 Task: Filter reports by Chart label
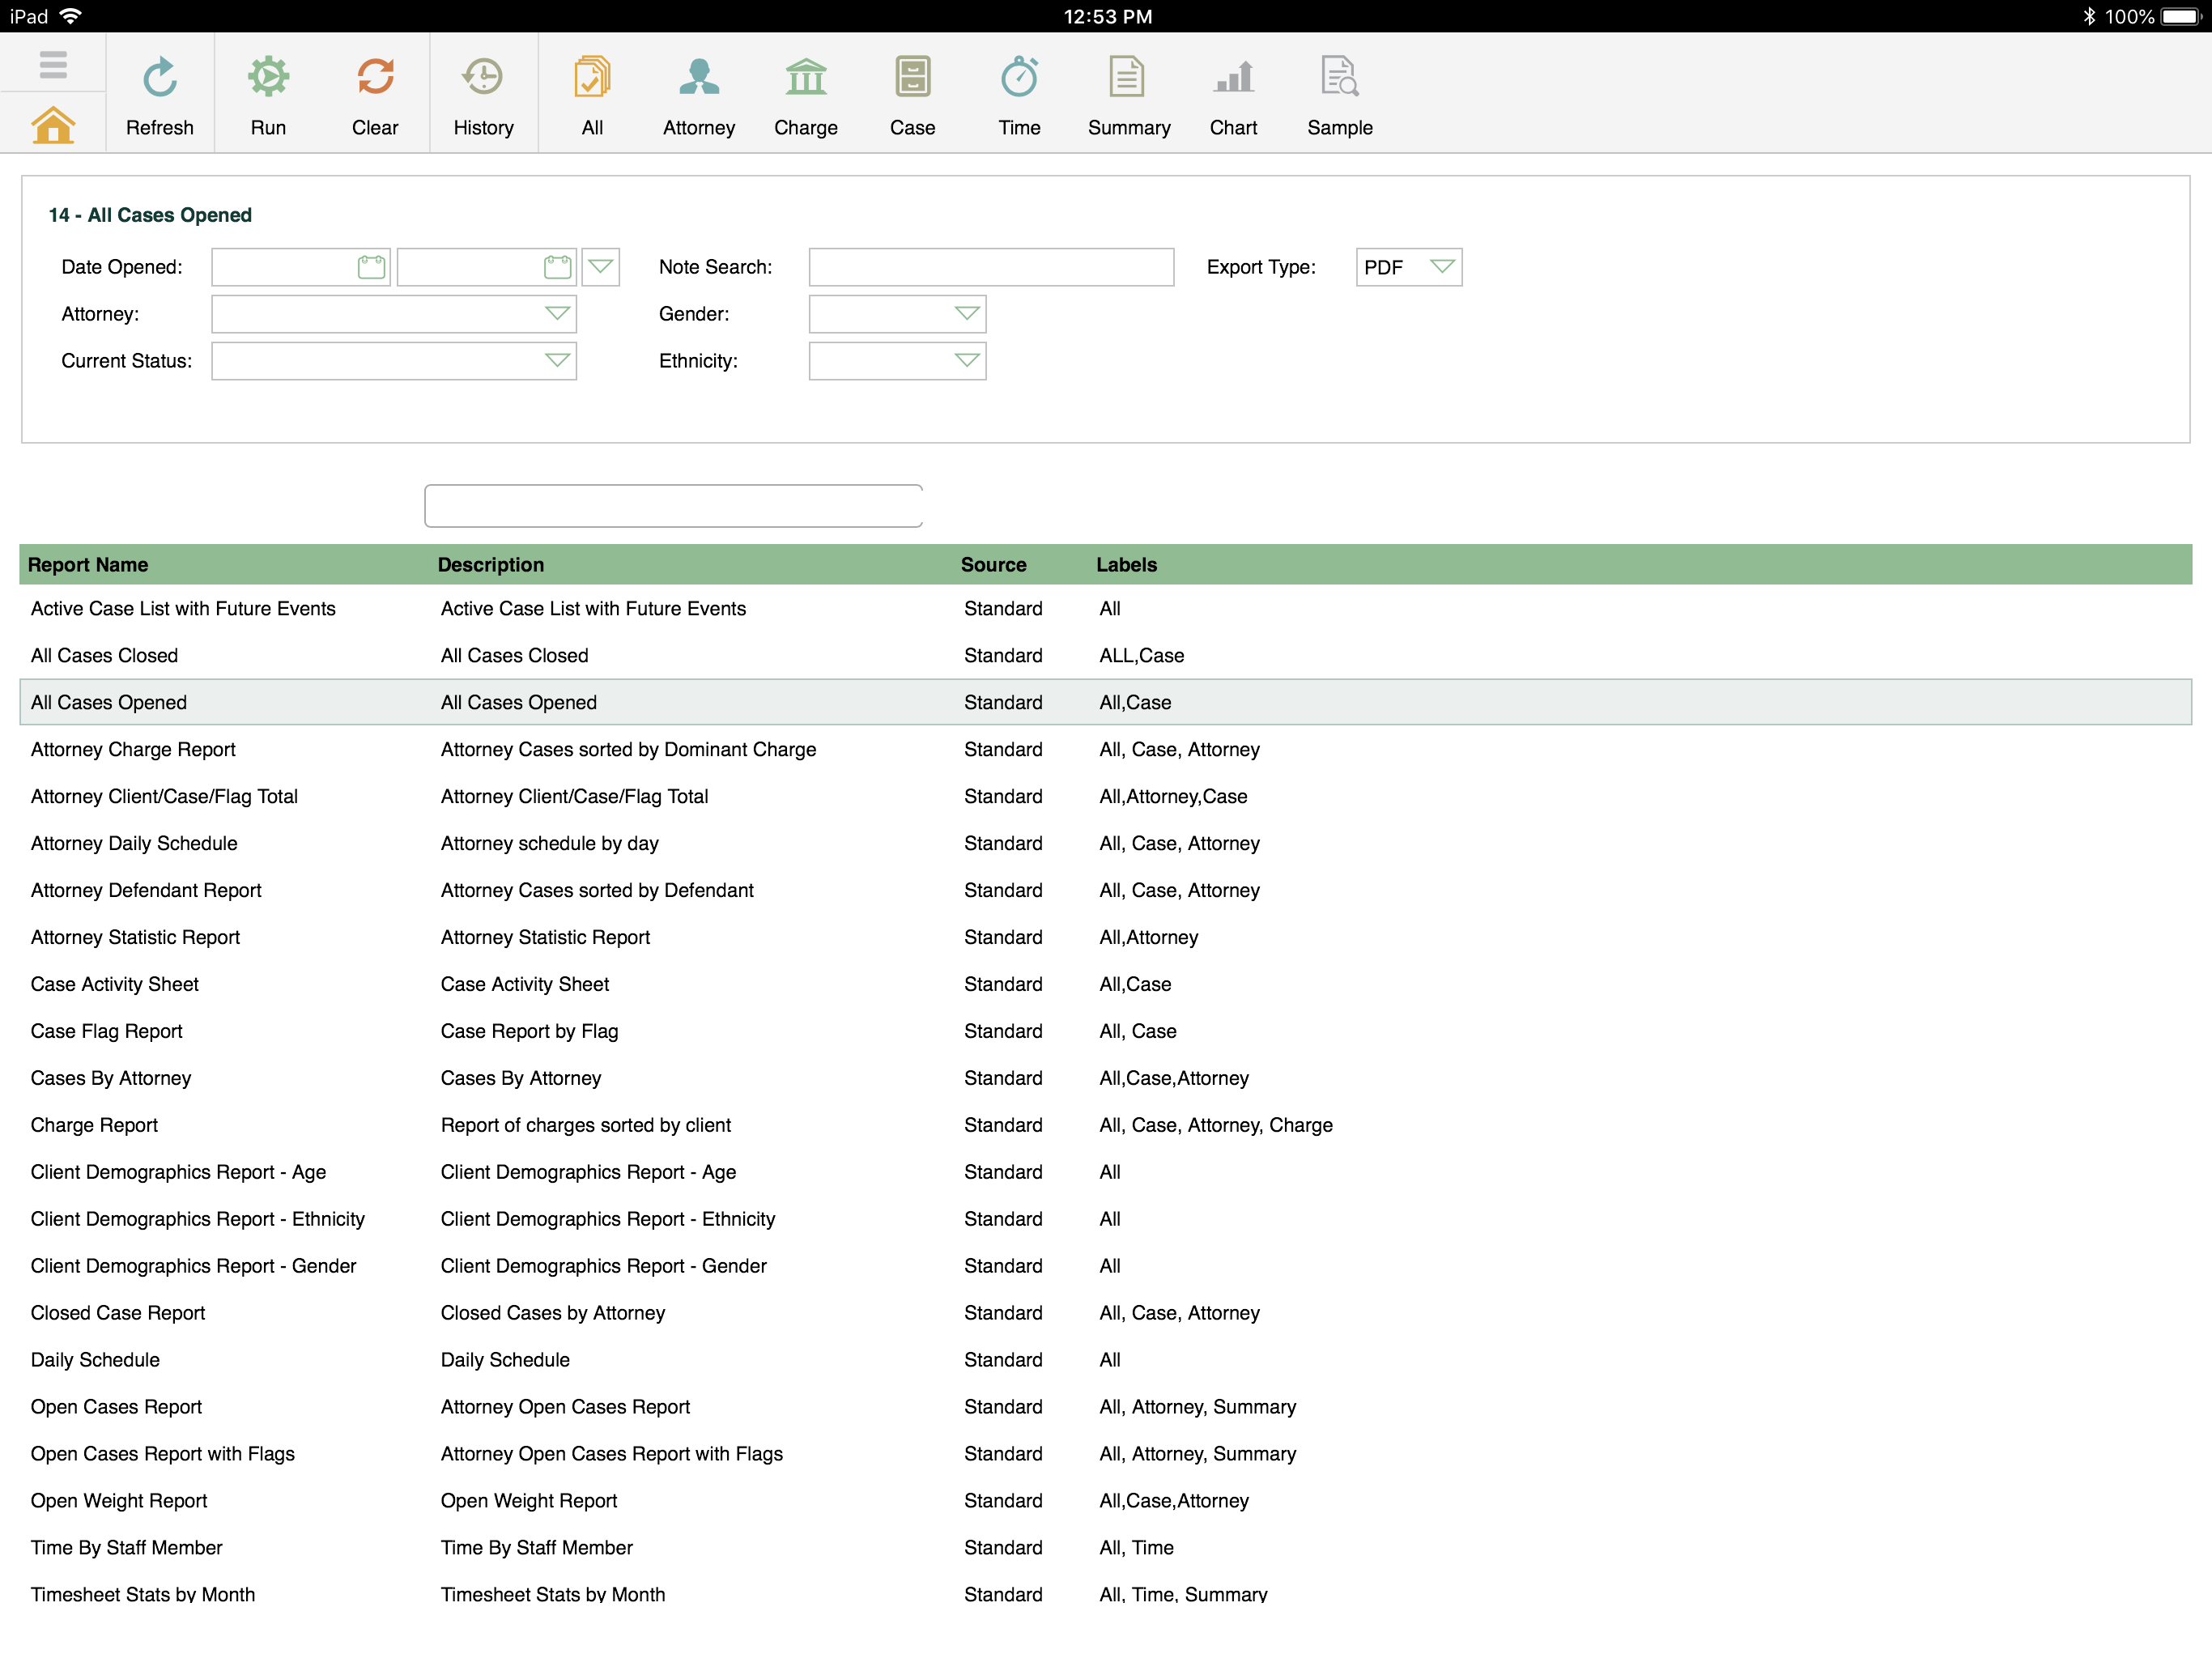[x=1233, y=96]
